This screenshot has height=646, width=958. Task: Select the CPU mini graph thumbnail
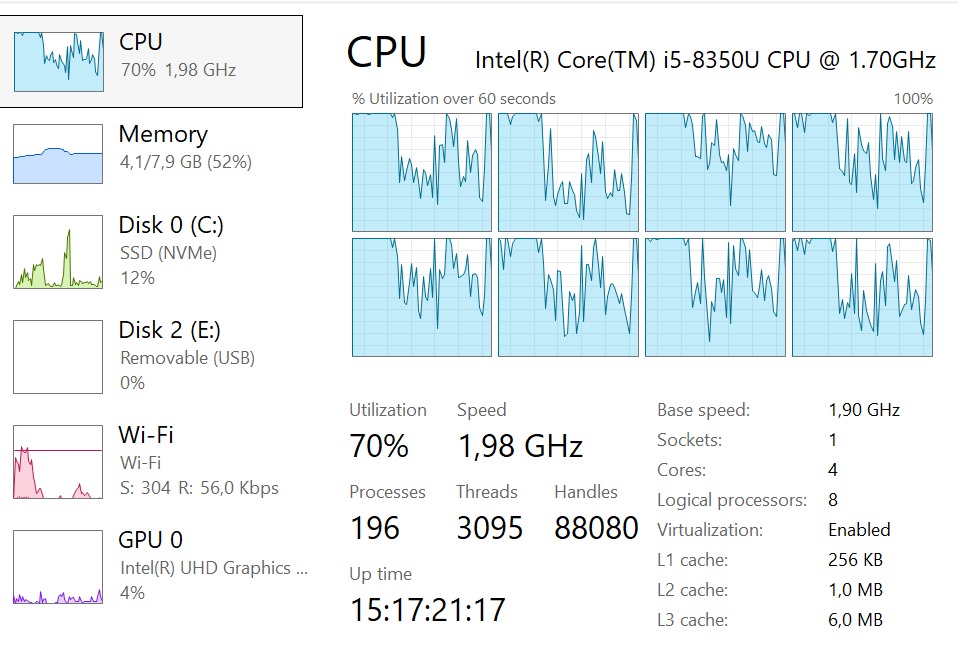58,61
